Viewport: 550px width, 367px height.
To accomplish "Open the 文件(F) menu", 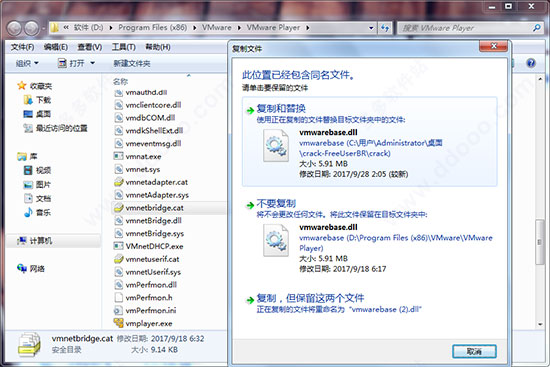I will coord(22,47).
